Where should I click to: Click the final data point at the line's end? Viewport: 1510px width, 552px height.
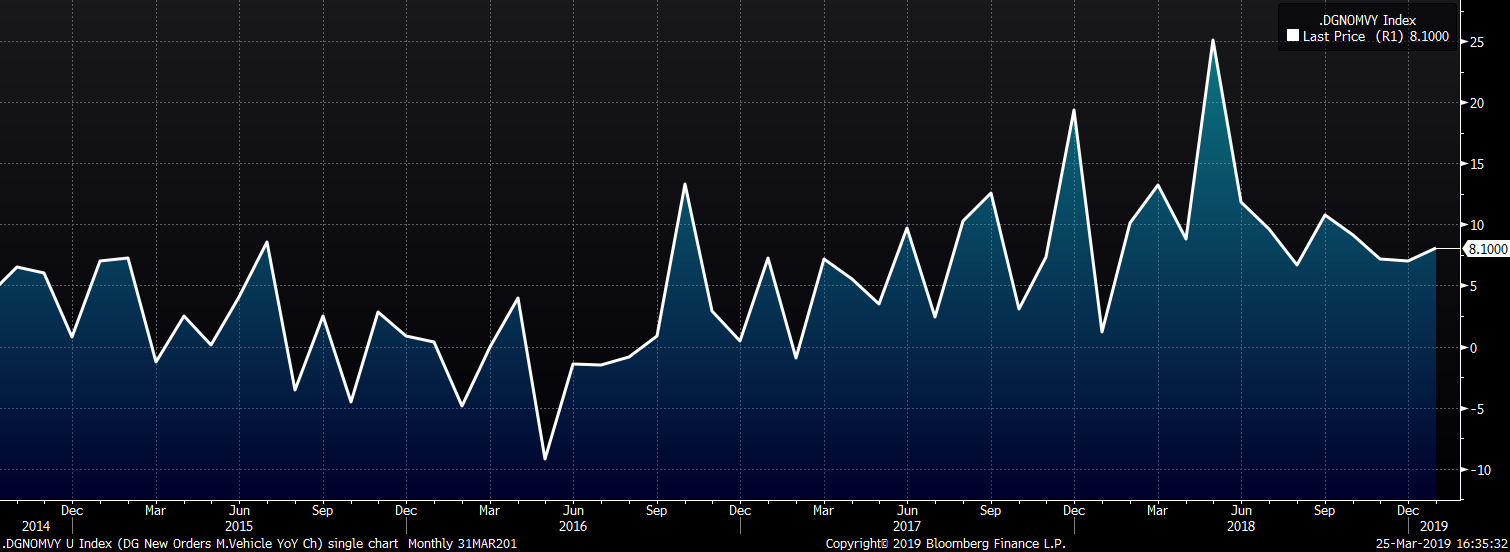click(1436, 248)
